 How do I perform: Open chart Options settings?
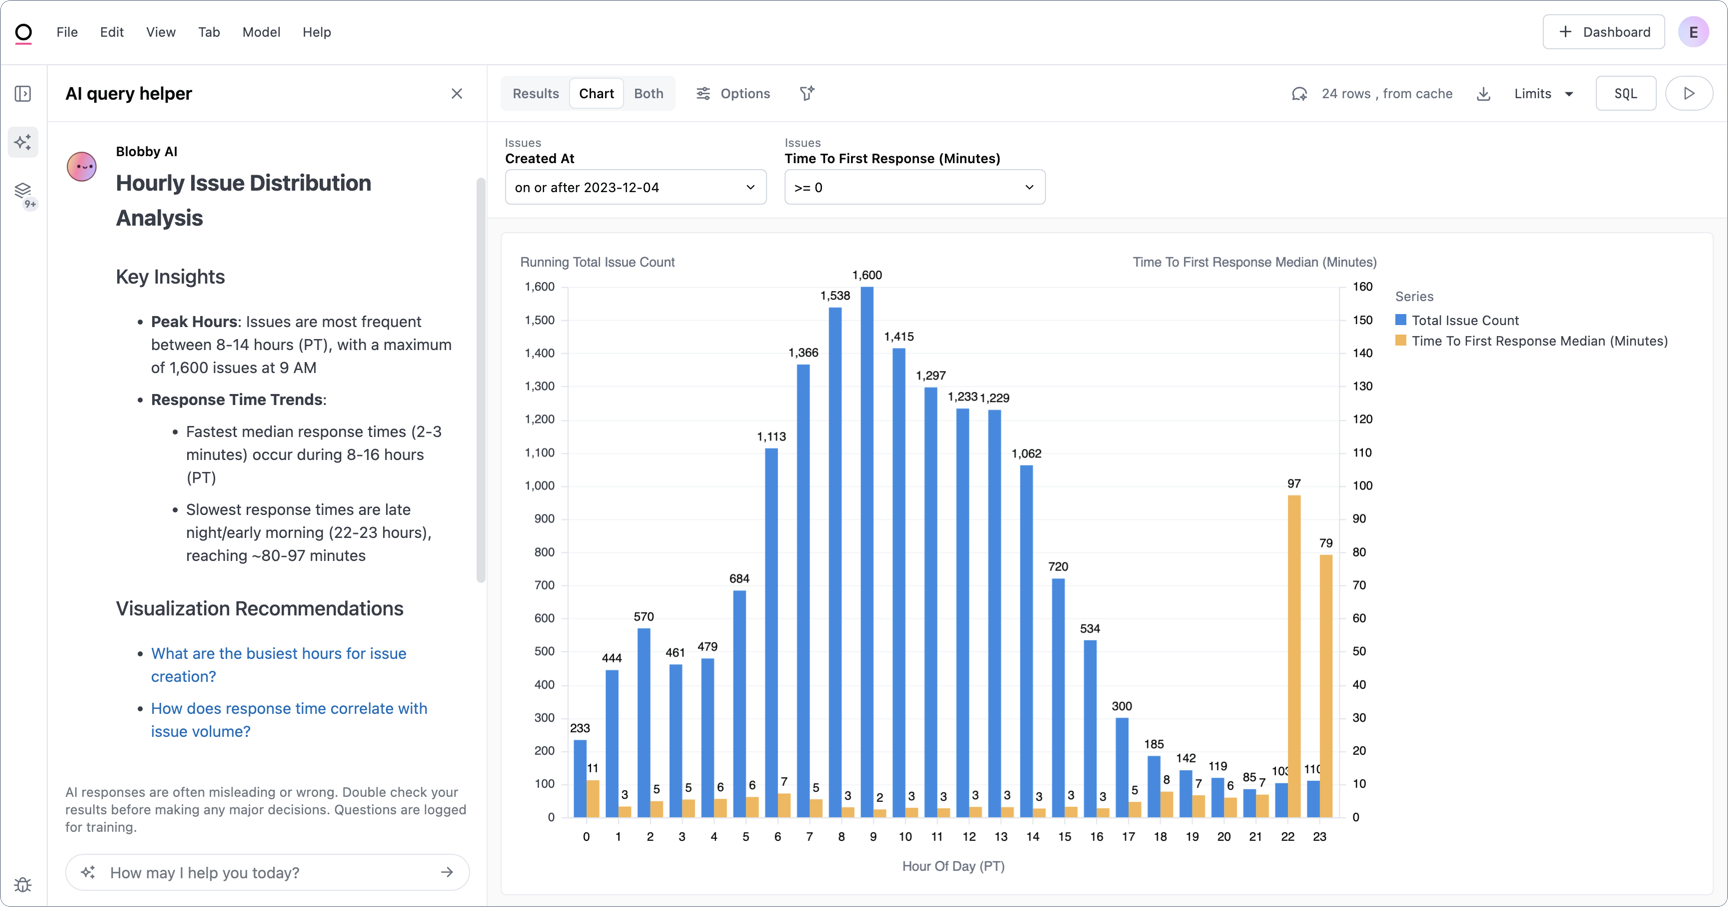pyautogui.click(x=733, y=93)
